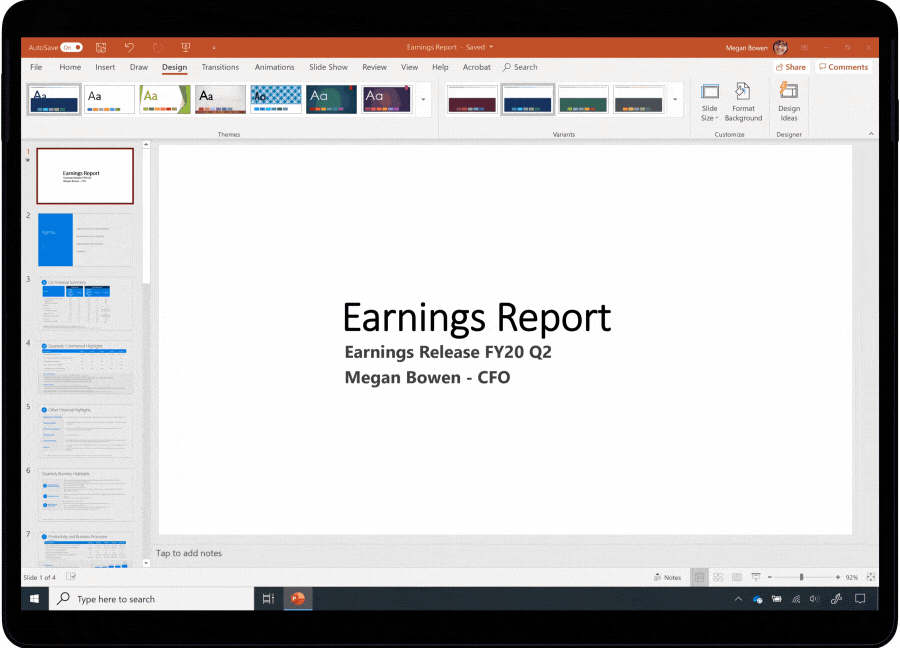Select slide 3 thumbnail in the panel
This screenshot has width=900, height=648.
click(85, 302)
